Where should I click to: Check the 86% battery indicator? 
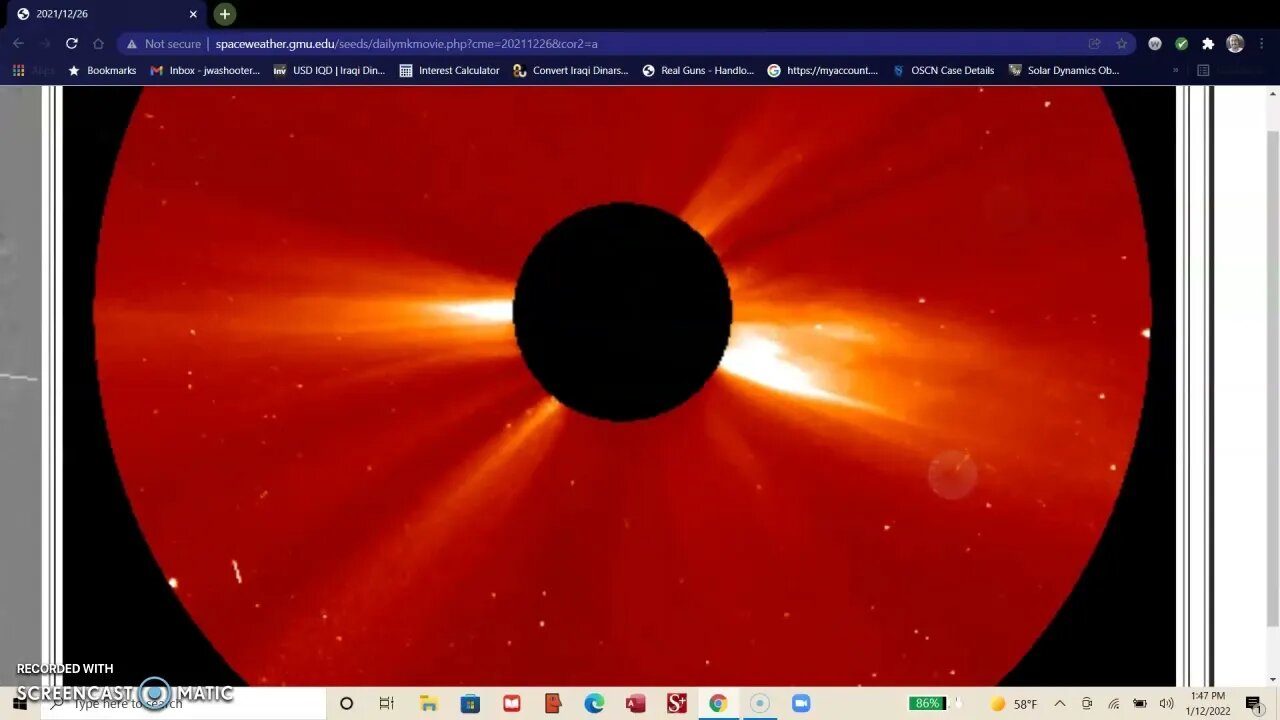coord(927,703)
